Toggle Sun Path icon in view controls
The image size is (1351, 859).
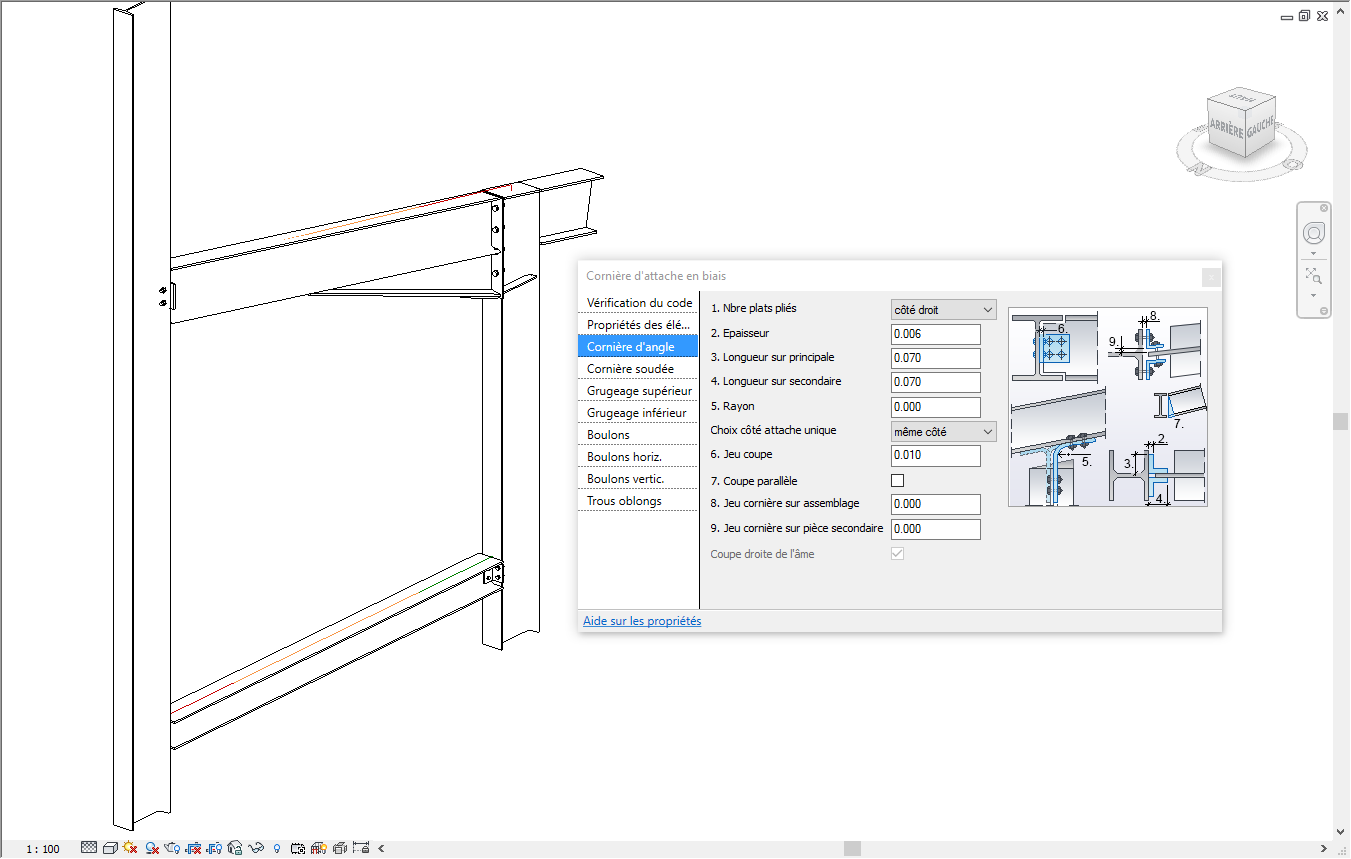tap(130, 848)
